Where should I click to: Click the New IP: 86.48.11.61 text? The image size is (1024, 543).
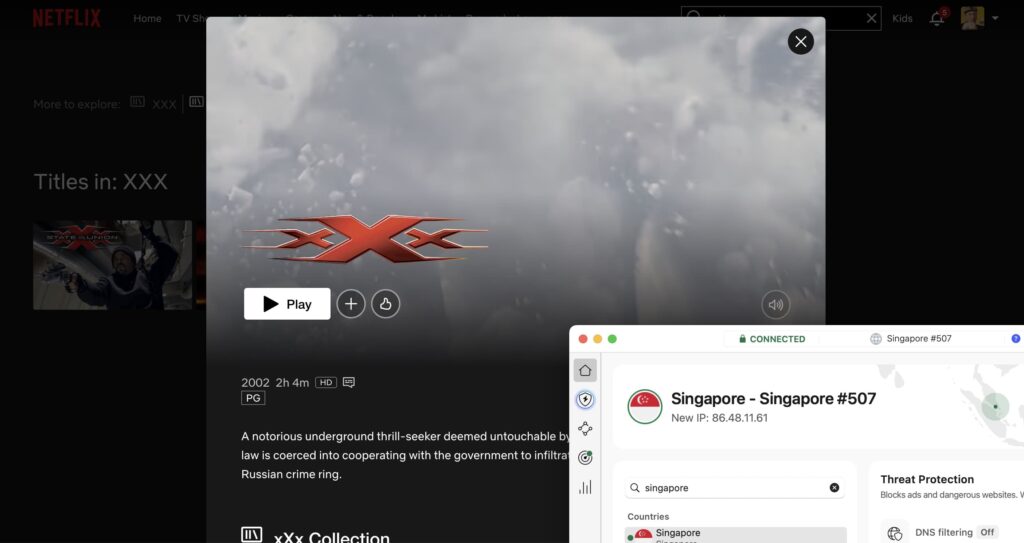[720, 418]
